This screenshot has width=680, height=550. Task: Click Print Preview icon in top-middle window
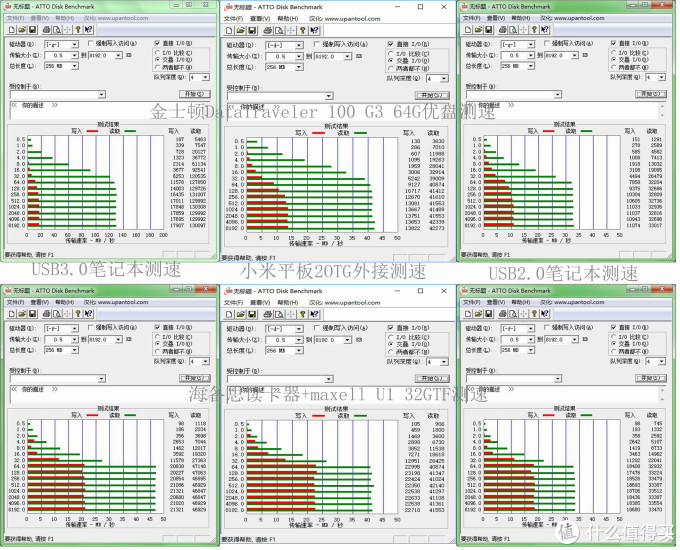pos(279,30)
